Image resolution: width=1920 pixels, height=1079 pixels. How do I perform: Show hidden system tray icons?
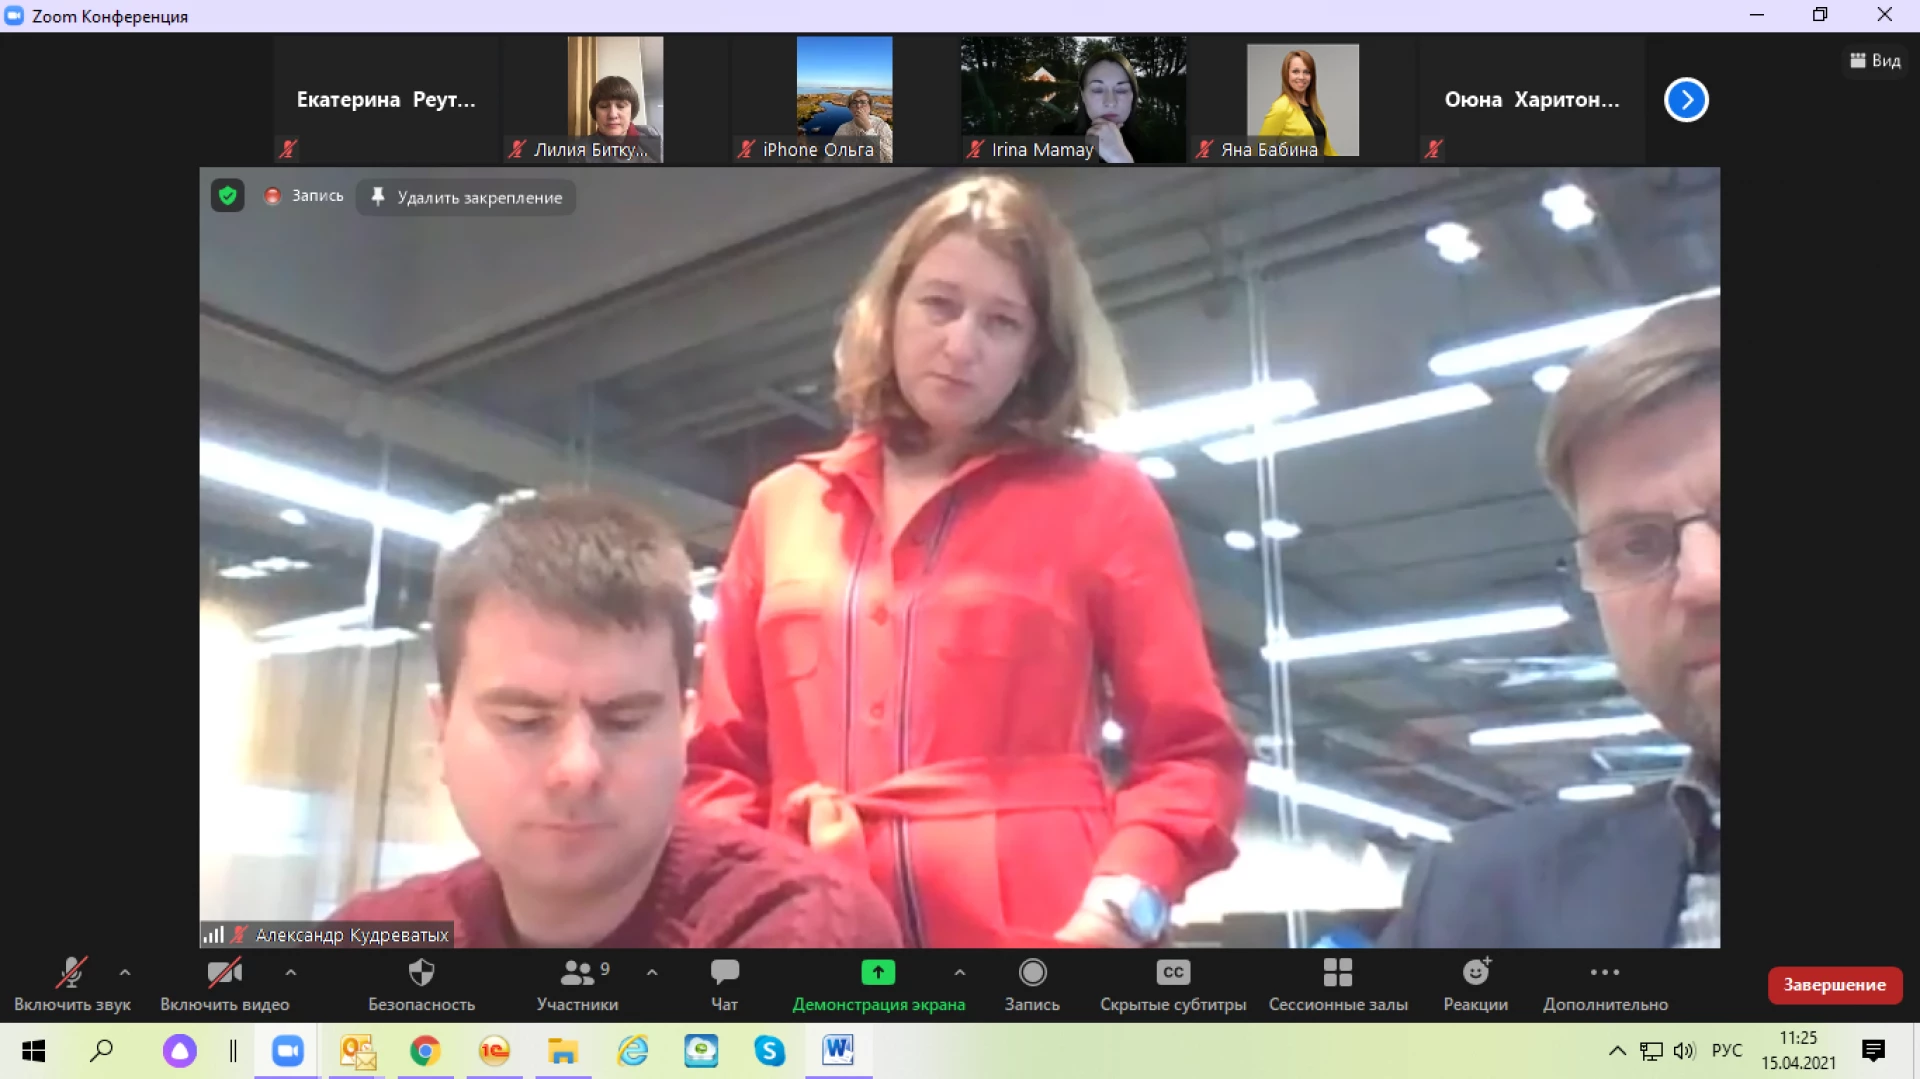click(x=1616, y=1050)
